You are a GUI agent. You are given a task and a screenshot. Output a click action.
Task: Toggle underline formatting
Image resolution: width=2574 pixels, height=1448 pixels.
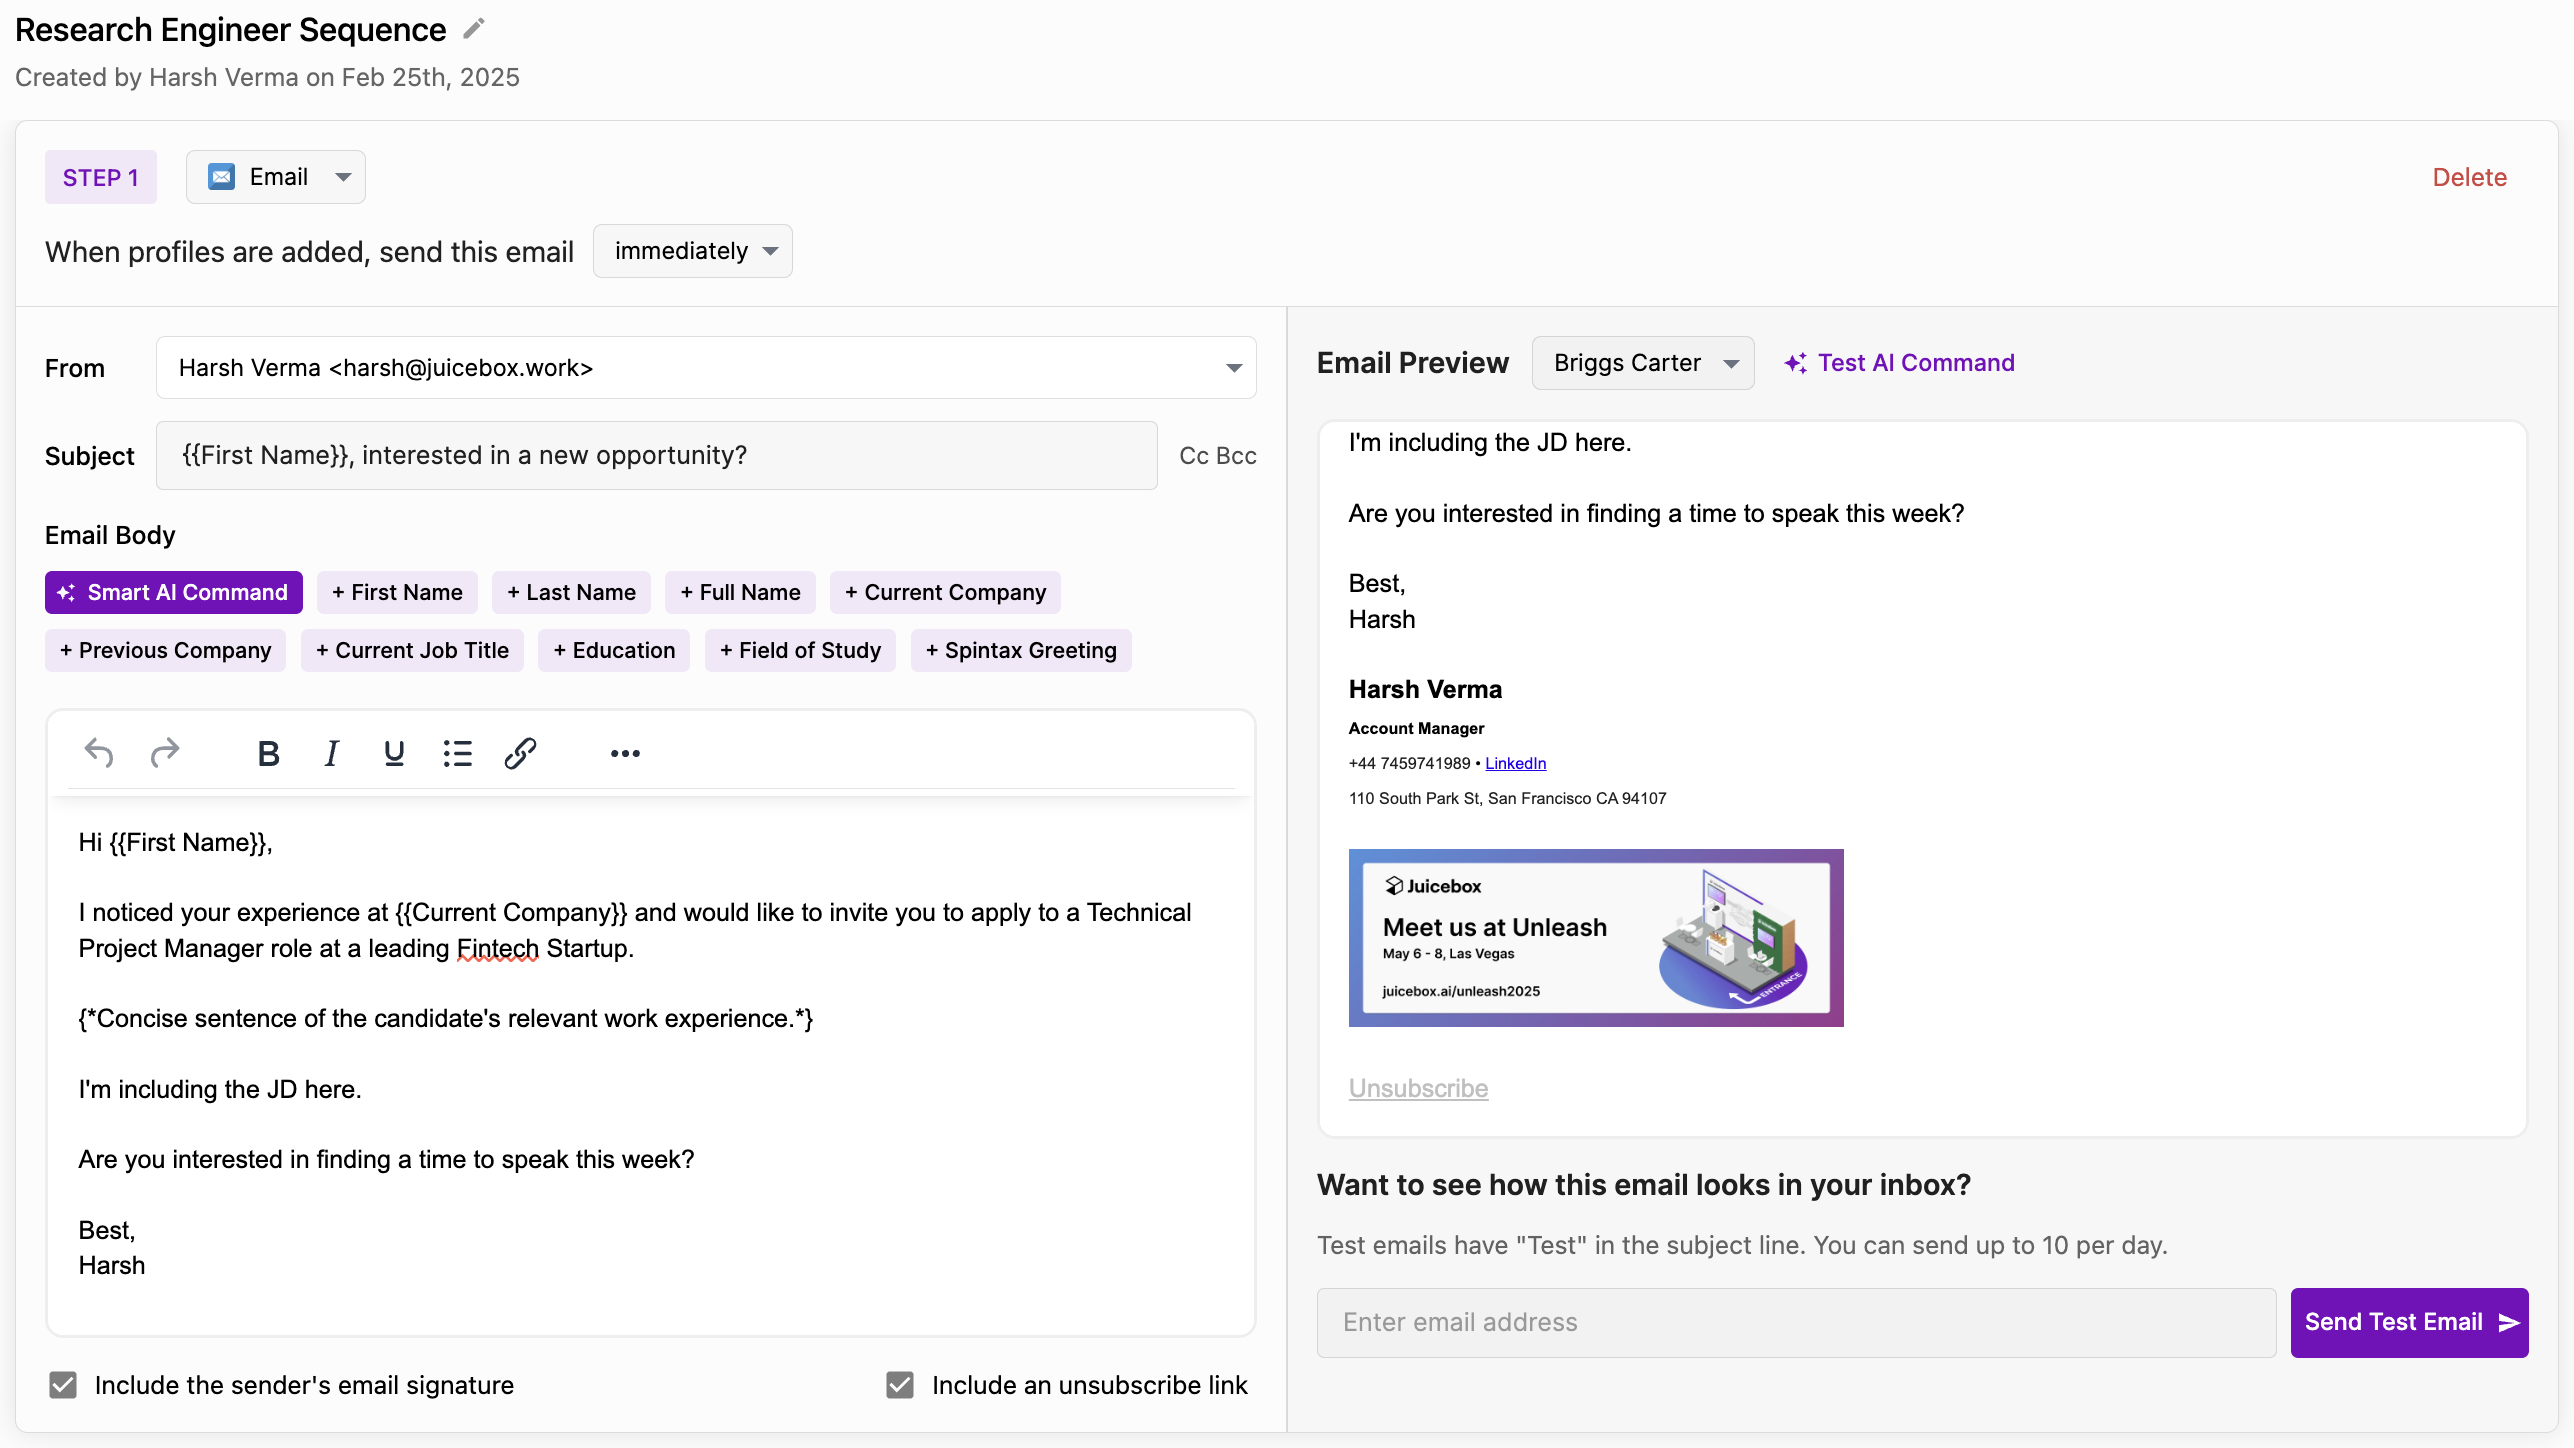click(x=394, y=753)
